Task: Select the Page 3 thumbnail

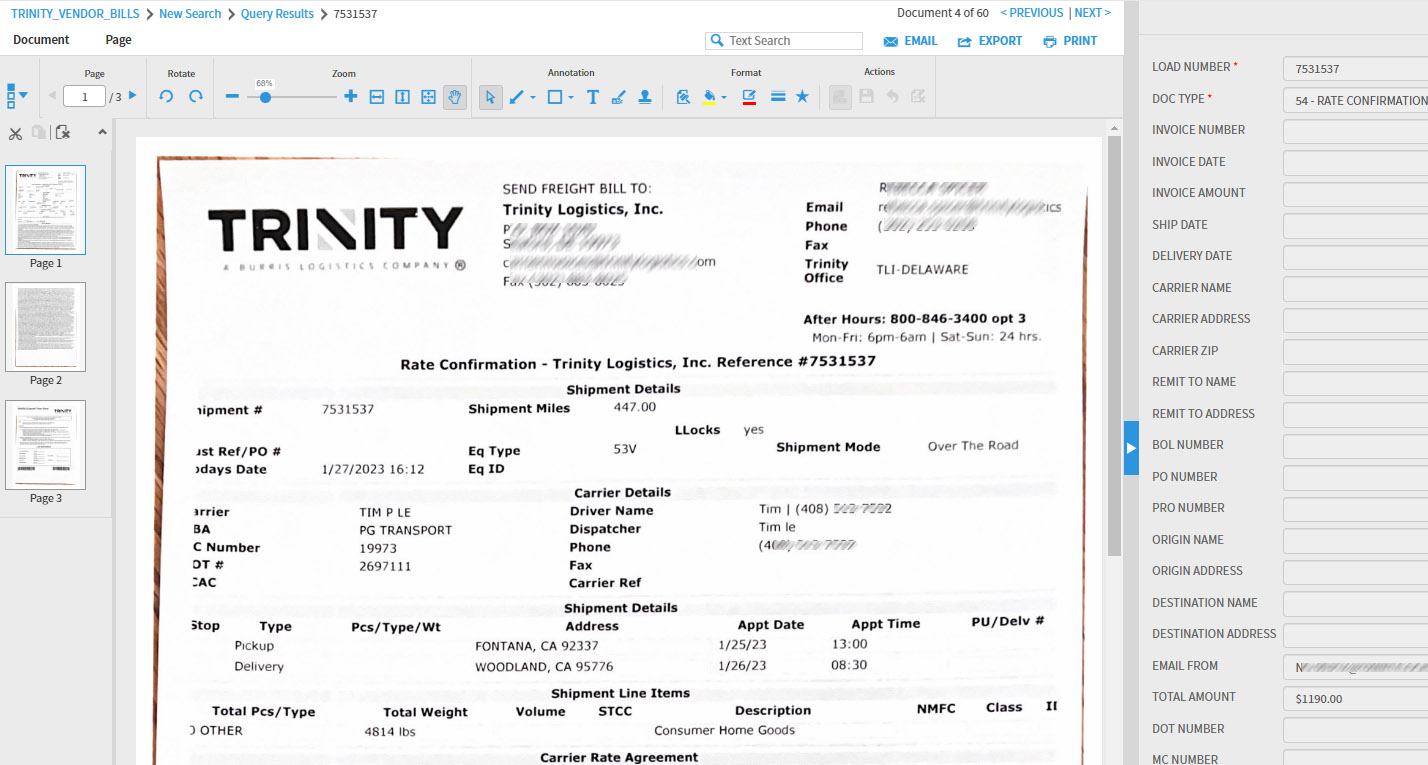Action: point(45,445)
